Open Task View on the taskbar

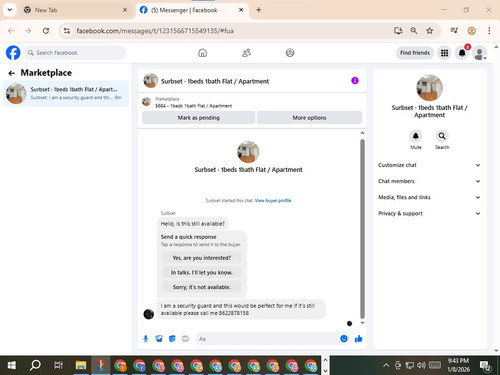coord(58,365)
